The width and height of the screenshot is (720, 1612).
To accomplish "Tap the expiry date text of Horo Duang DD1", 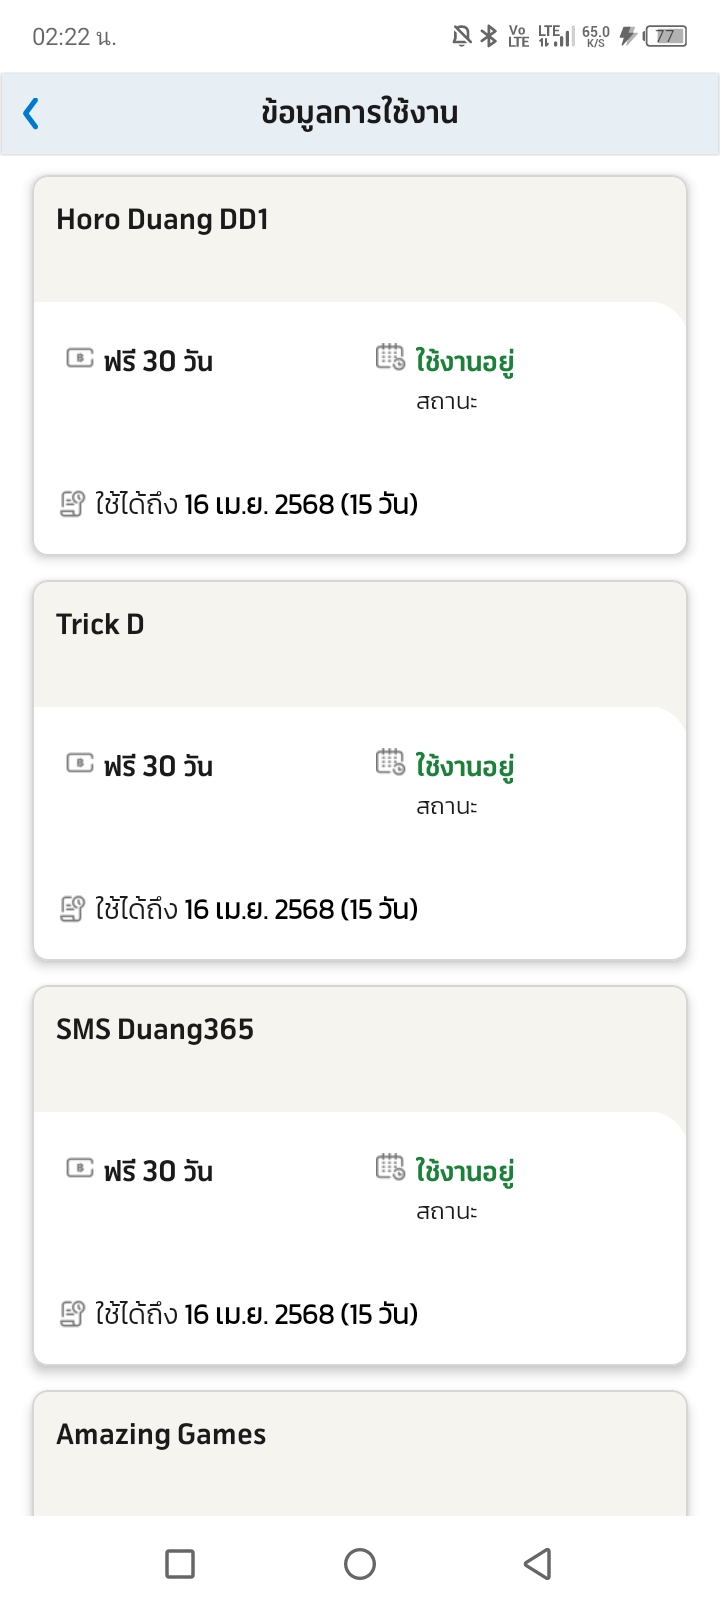I will coord(256,504).
